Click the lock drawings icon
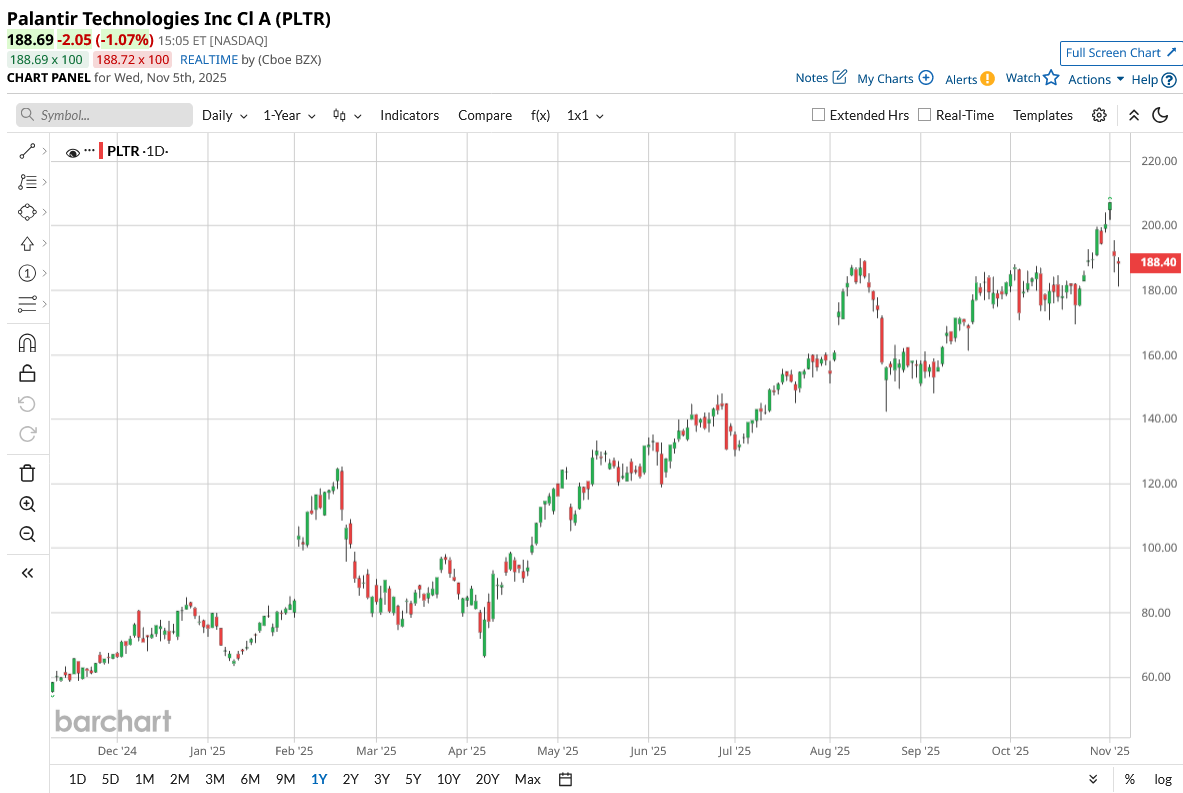This screenshot has height=793, width=1183. point(27,373)
